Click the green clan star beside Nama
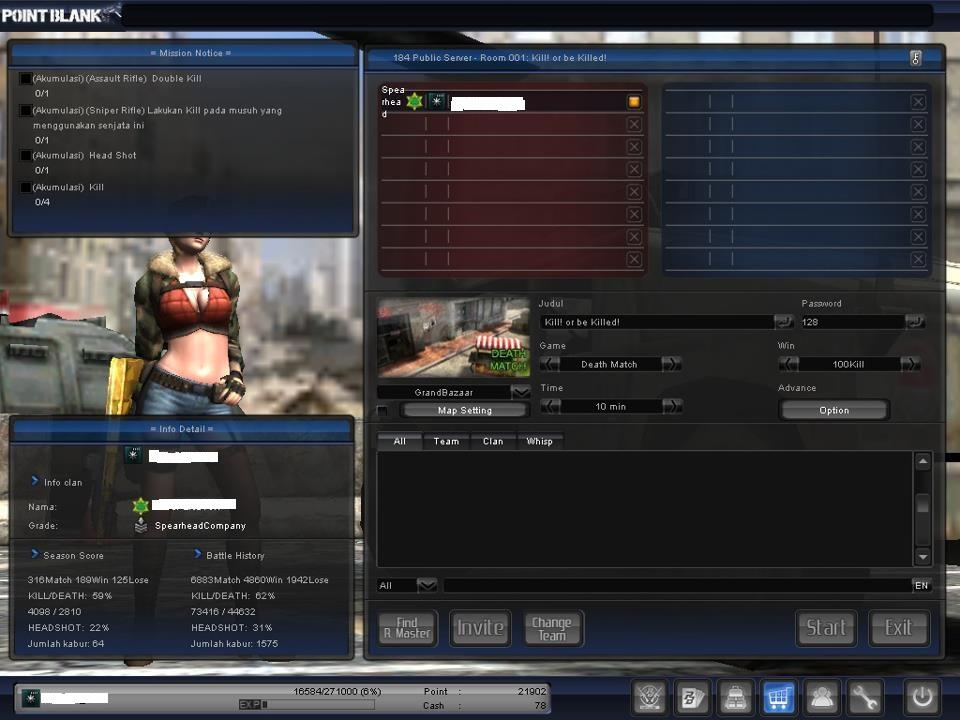This screenshot has height=720, width=960. (x=141, y=506)
